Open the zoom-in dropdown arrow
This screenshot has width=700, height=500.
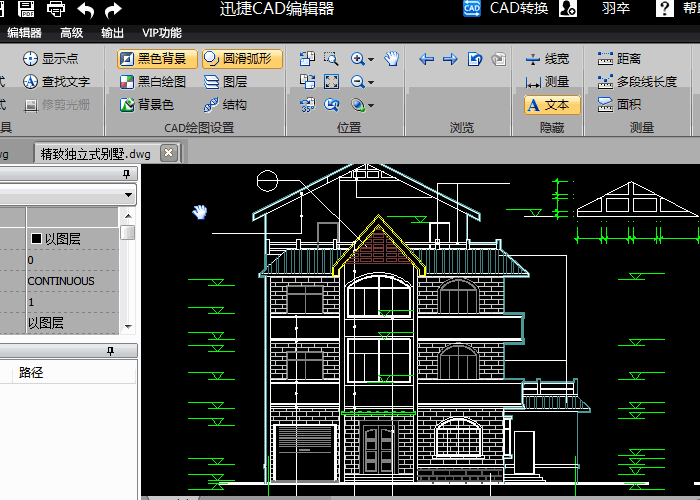click(x=371, y=59)
